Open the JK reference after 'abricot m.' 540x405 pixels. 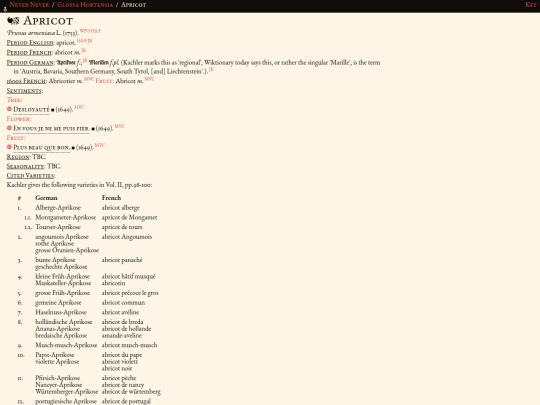coord(84,50)
